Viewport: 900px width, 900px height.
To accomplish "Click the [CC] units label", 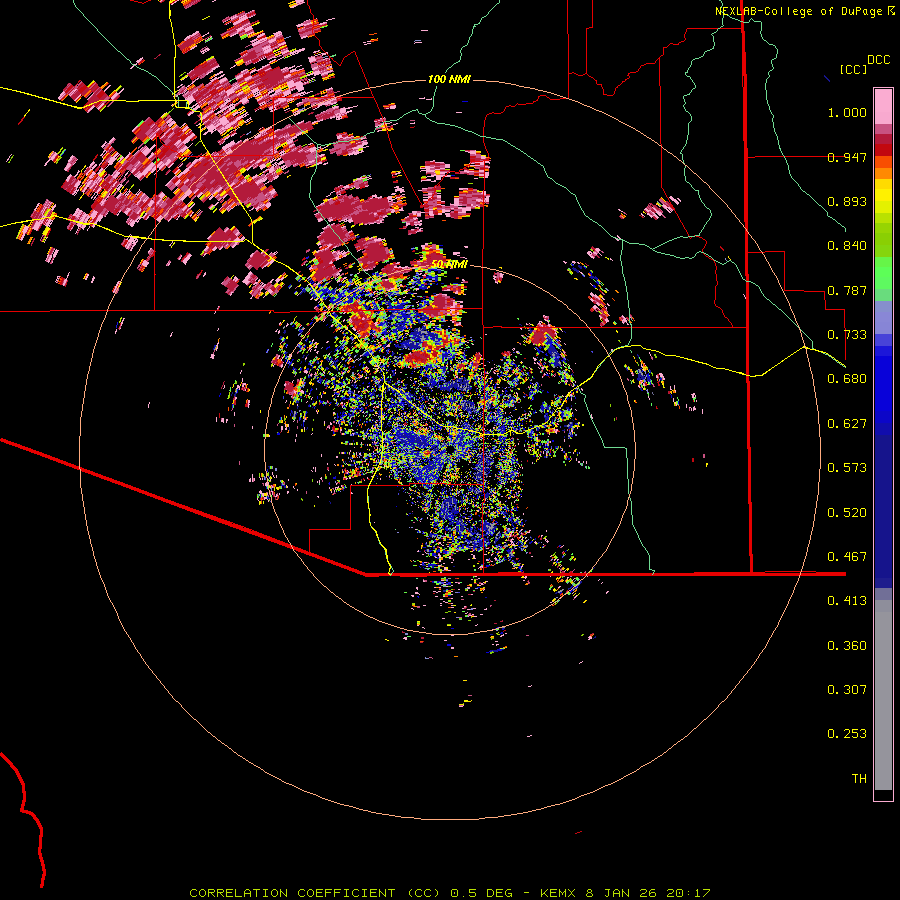I will pyautogui.click(x=853, y=69).
